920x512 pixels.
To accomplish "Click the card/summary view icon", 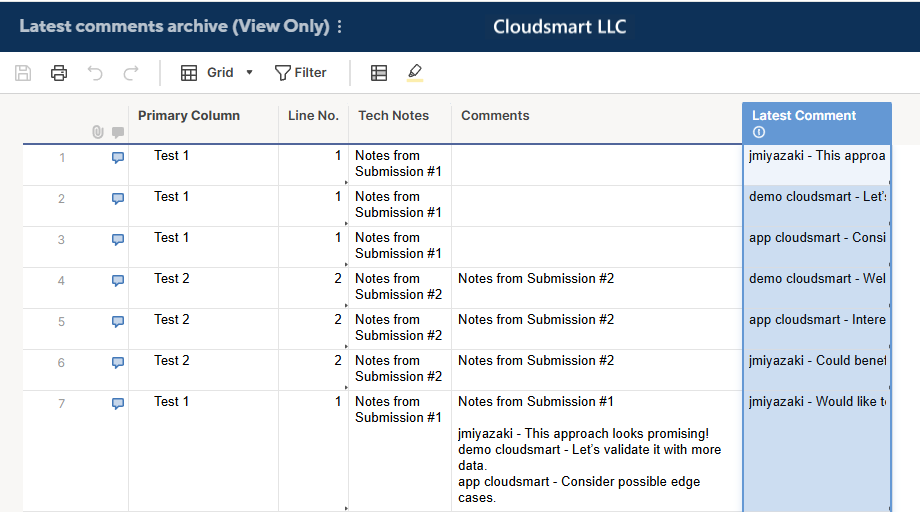I will pos(379,73).
